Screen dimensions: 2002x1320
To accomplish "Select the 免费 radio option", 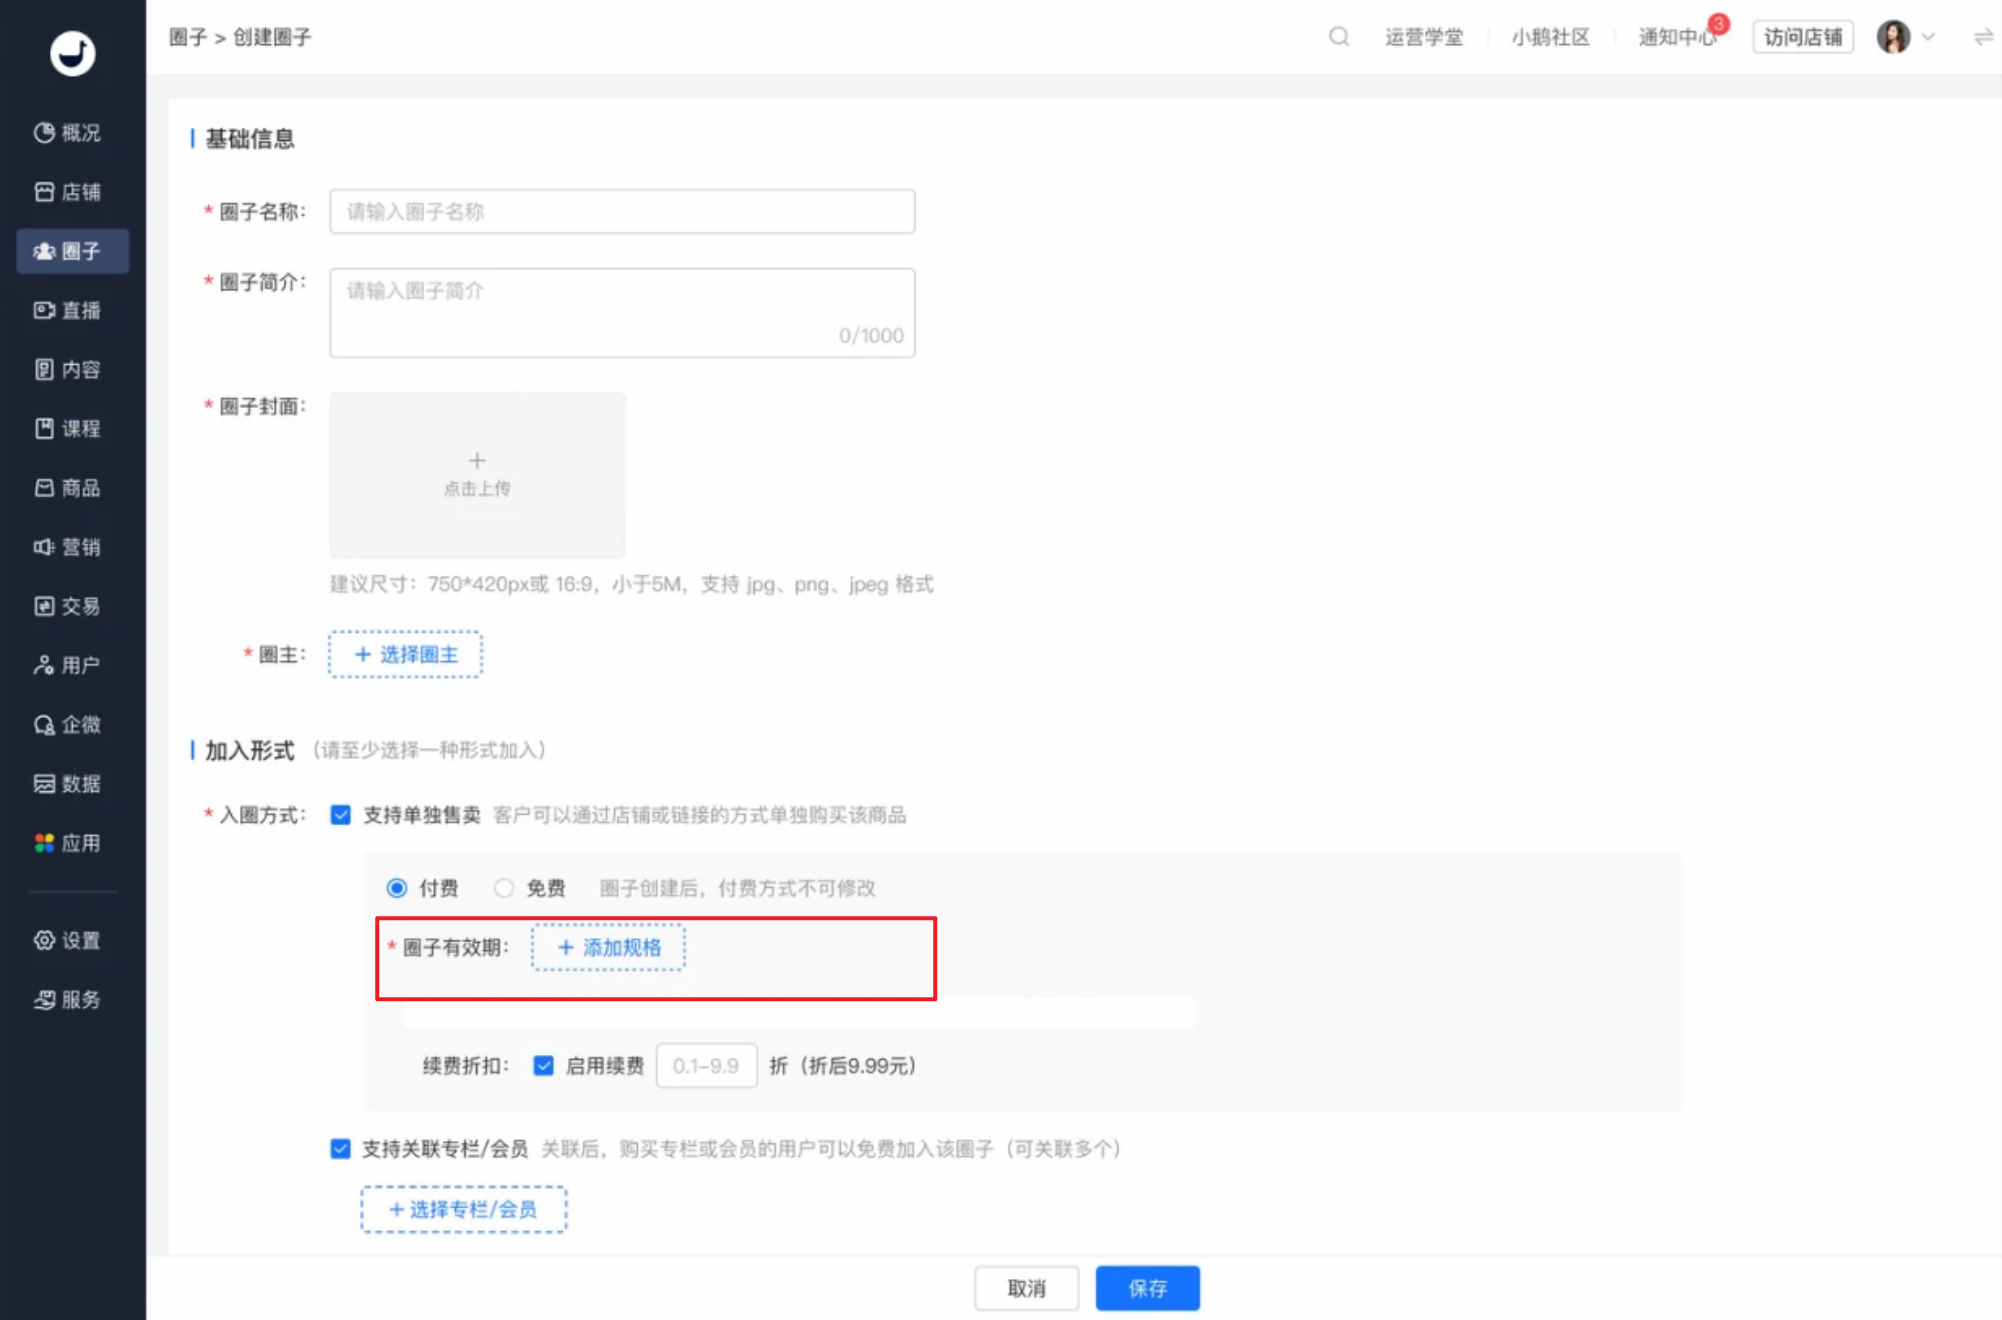I will 503,888.
